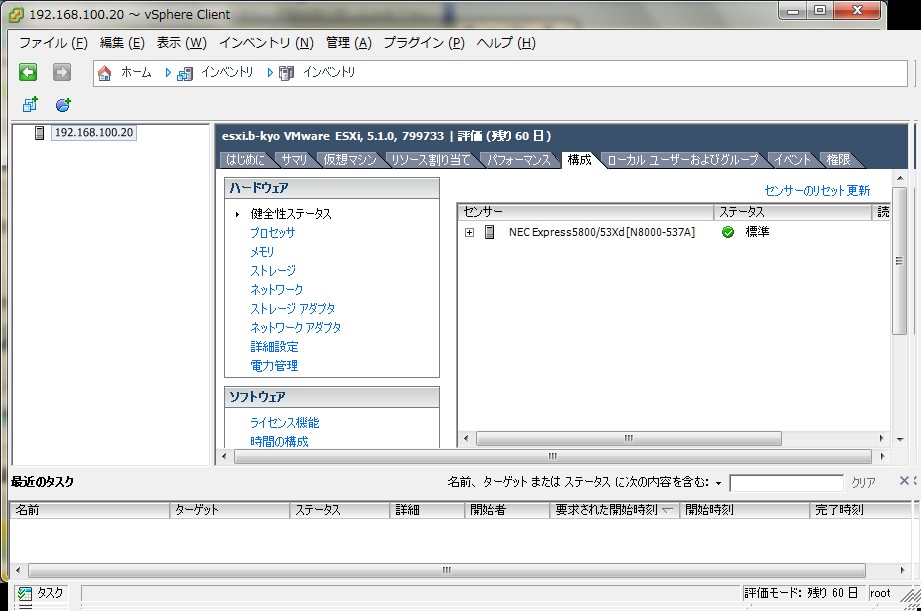Viewport: 921px width, 611px height.
Task: Click the task filter text field
Action: [x=786, y=483]
